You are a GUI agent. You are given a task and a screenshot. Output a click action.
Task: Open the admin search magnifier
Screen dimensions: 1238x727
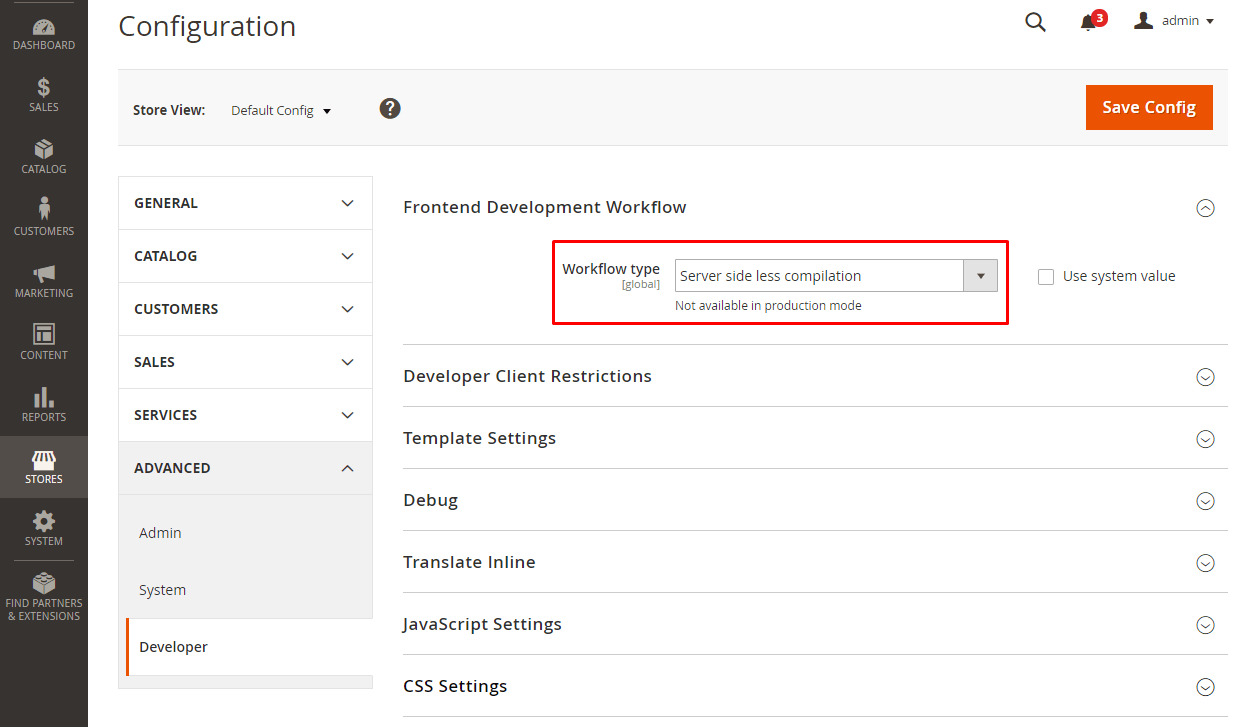tap(1035, 21)
